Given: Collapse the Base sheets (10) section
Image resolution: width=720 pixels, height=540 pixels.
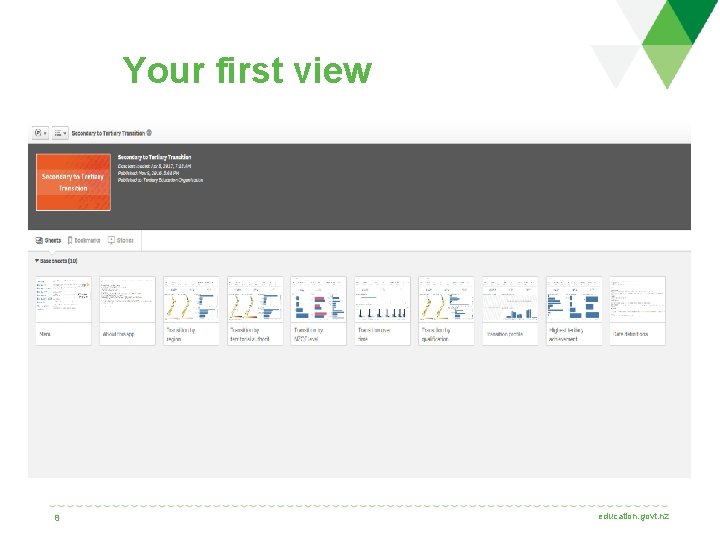Looking at the screenshot, I should pyautogui.click(x=56, y=261).
